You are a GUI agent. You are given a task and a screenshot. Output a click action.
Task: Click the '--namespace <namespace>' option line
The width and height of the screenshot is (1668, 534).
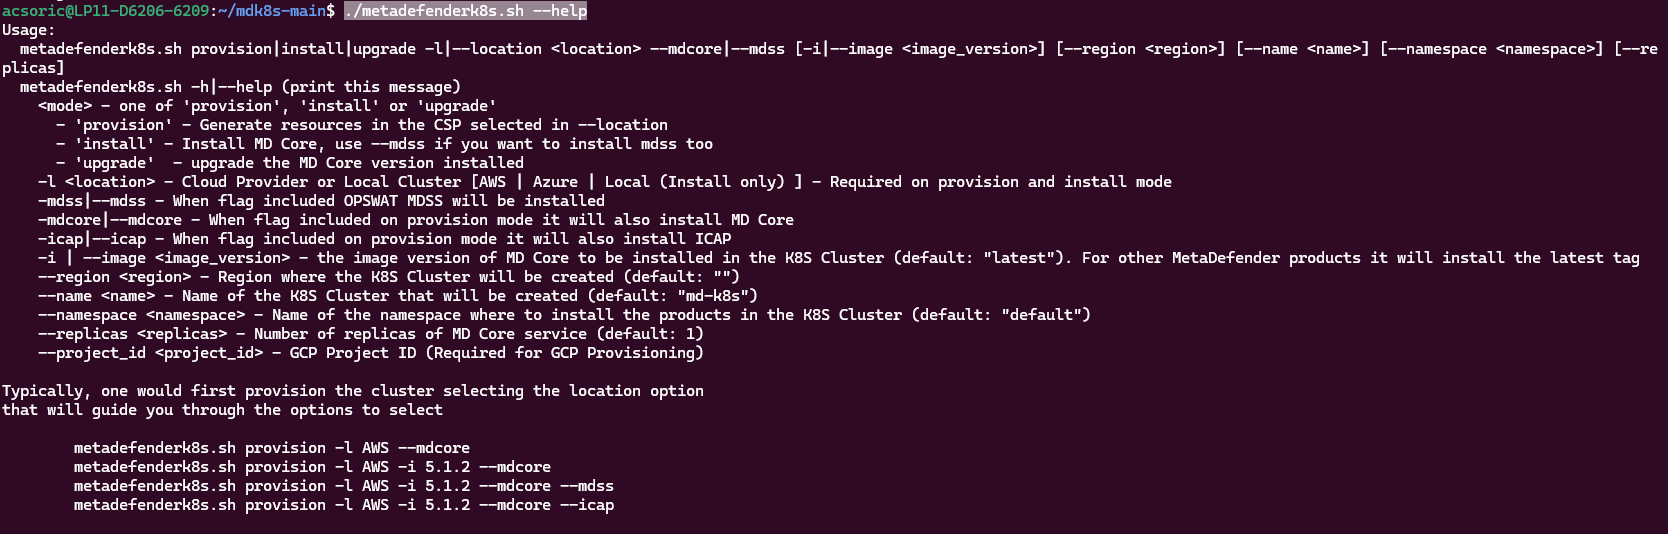564,315
